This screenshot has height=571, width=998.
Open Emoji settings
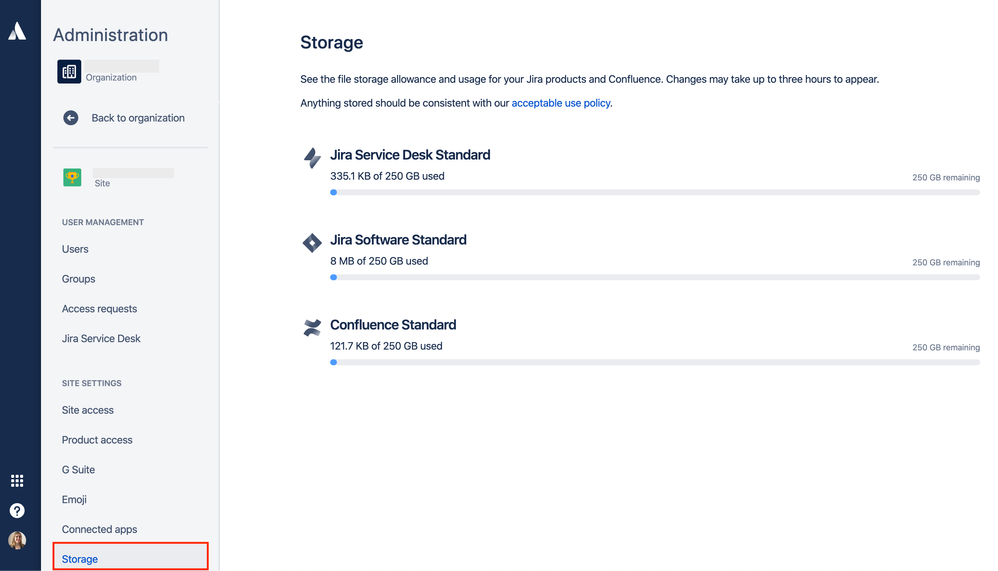74,500
